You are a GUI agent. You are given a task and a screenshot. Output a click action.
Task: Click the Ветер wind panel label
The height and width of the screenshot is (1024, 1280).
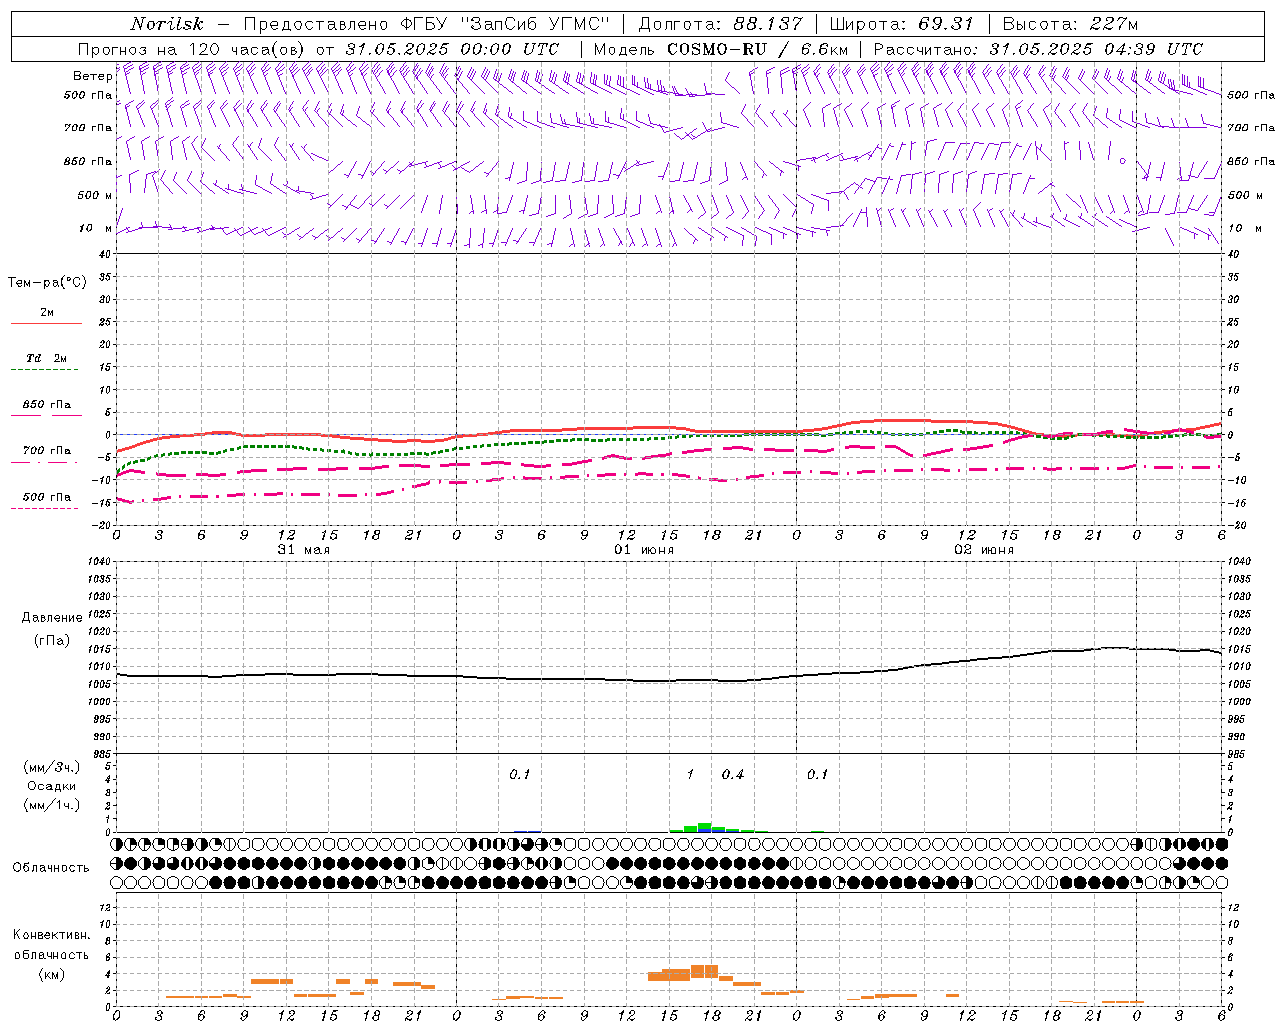coord(92,76)
